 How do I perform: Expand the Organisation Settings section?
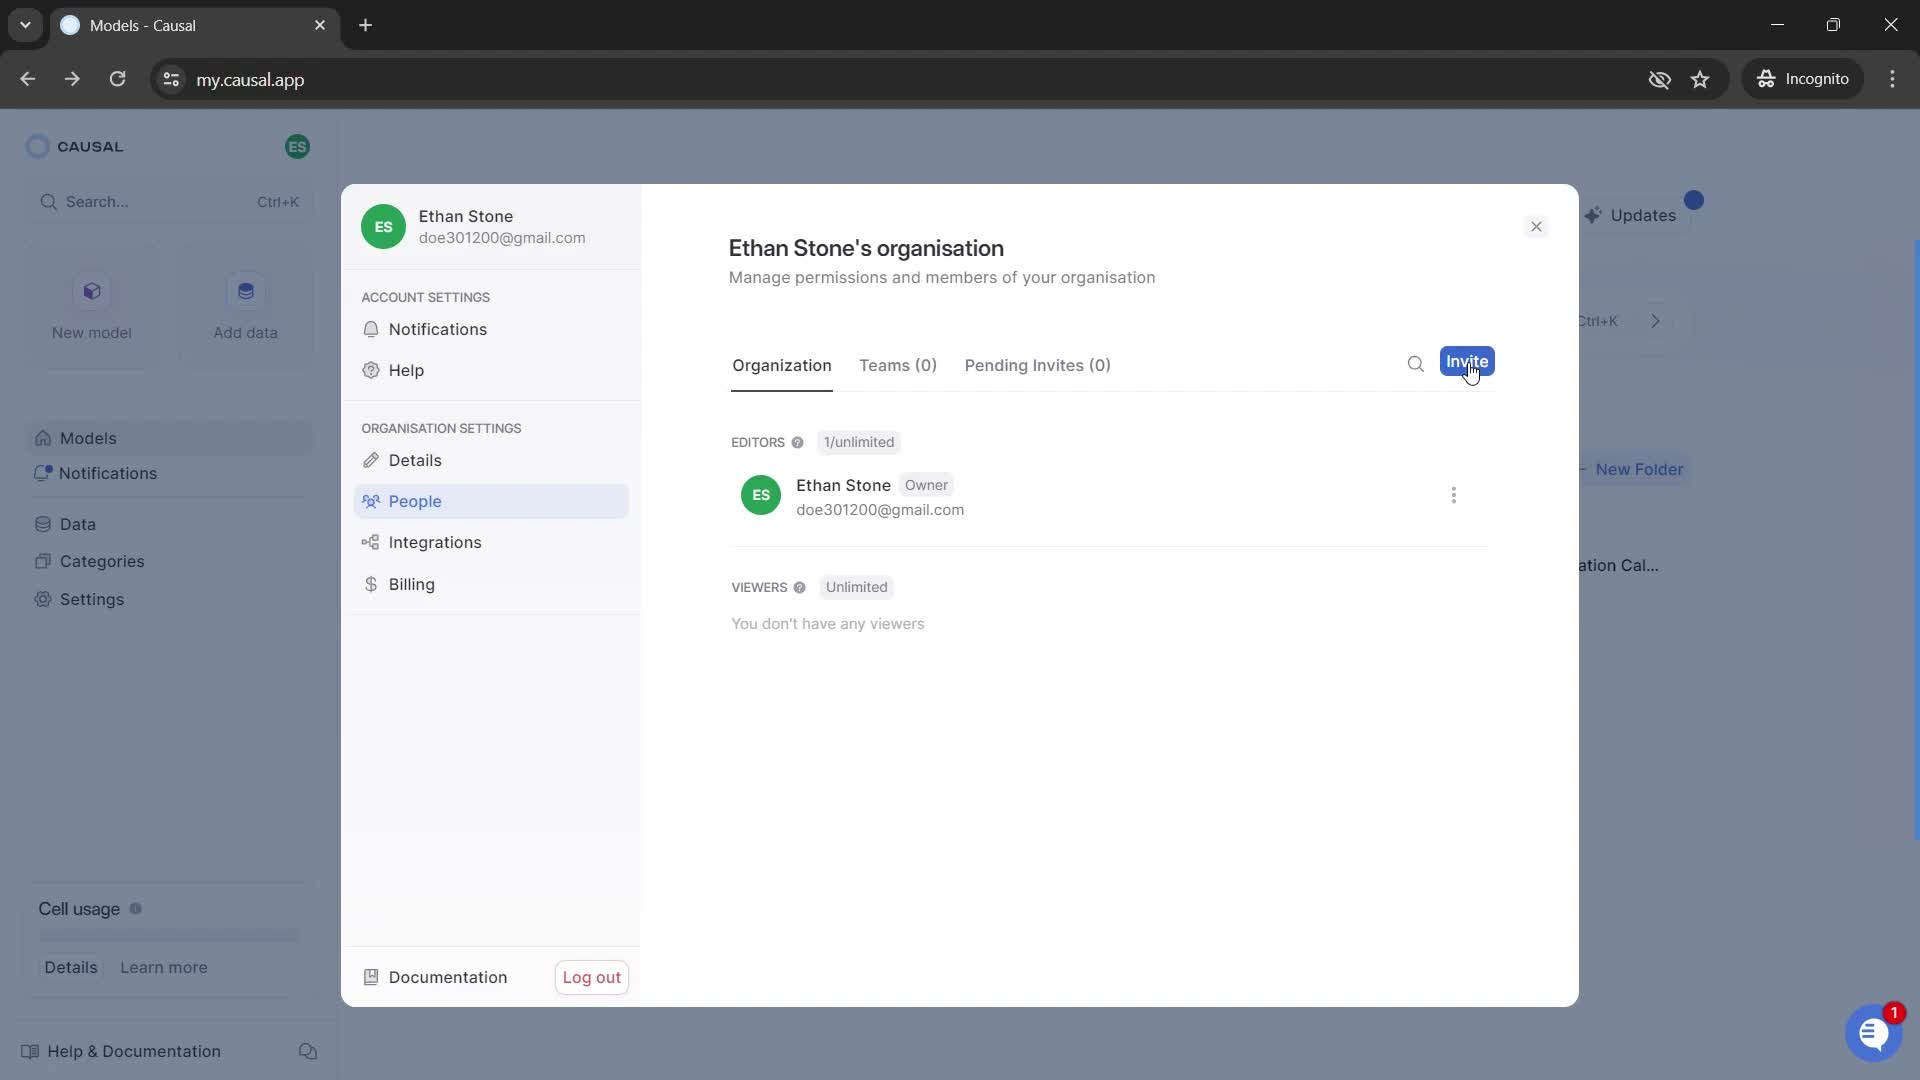pos(442,429)
